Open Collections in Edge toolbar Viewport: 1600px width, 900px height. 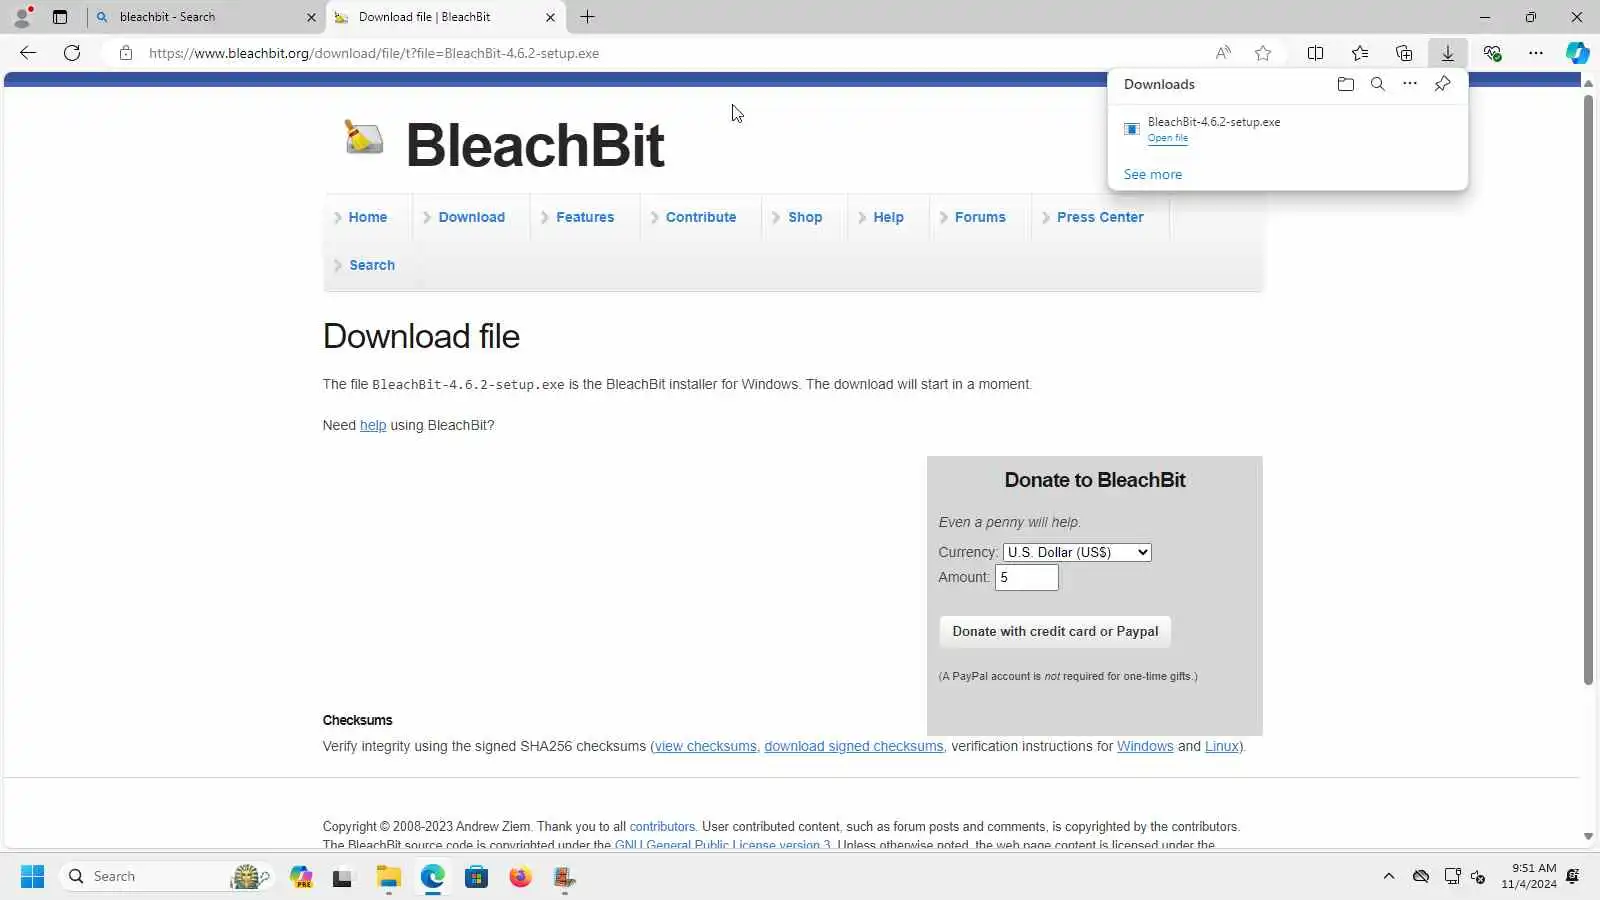pos(1403,53)
